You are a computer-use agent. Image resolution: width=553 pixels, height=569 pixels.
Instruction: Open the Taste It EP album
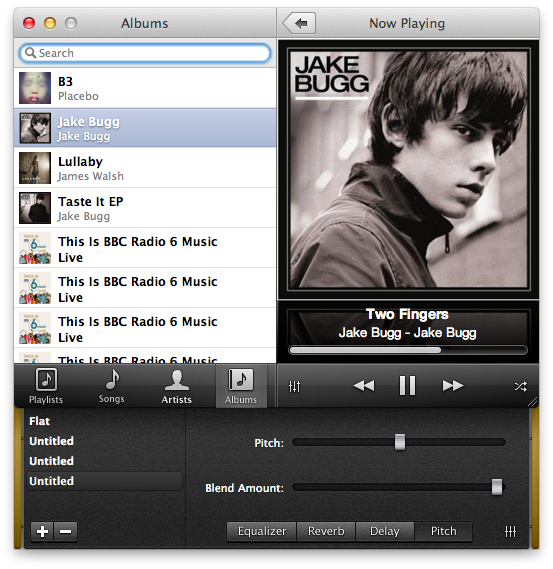tap(145, 208)
